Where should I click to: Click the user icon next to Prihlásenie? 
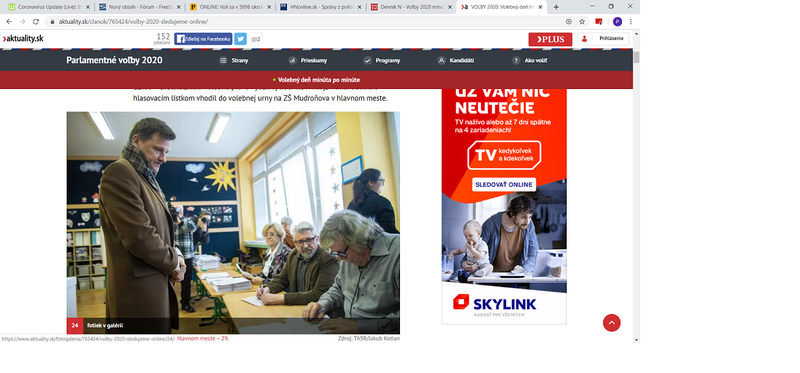tap(584, 39)
